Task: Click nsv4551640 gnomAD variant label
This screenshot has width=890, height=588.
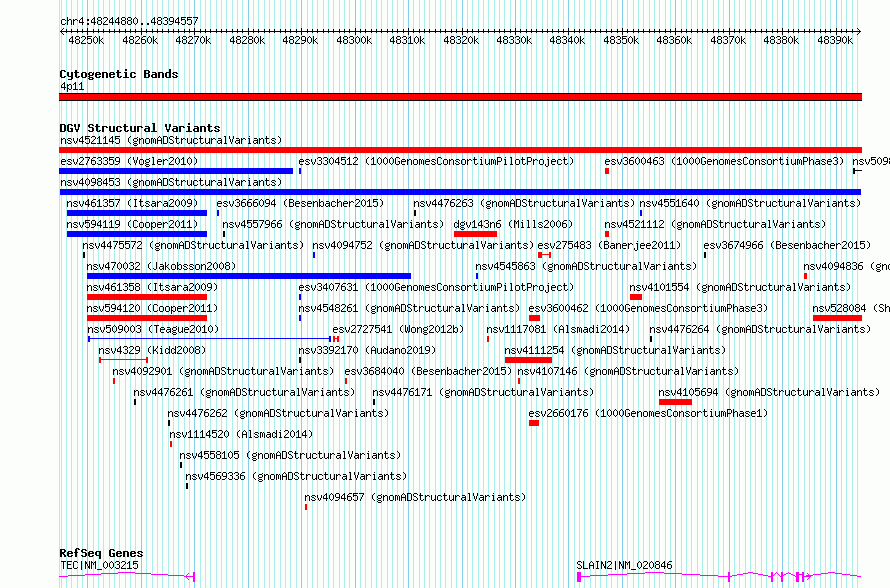Action: click(x=750, y=203)
